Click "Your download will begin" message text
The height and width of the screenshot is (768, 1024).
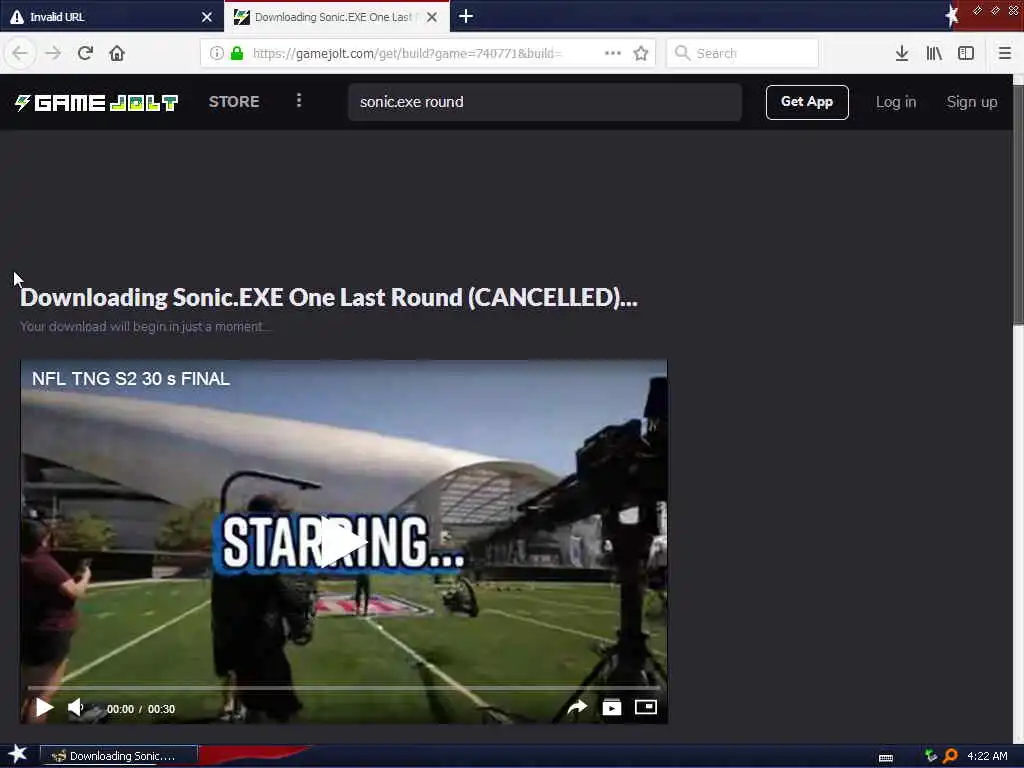[145, 327]
